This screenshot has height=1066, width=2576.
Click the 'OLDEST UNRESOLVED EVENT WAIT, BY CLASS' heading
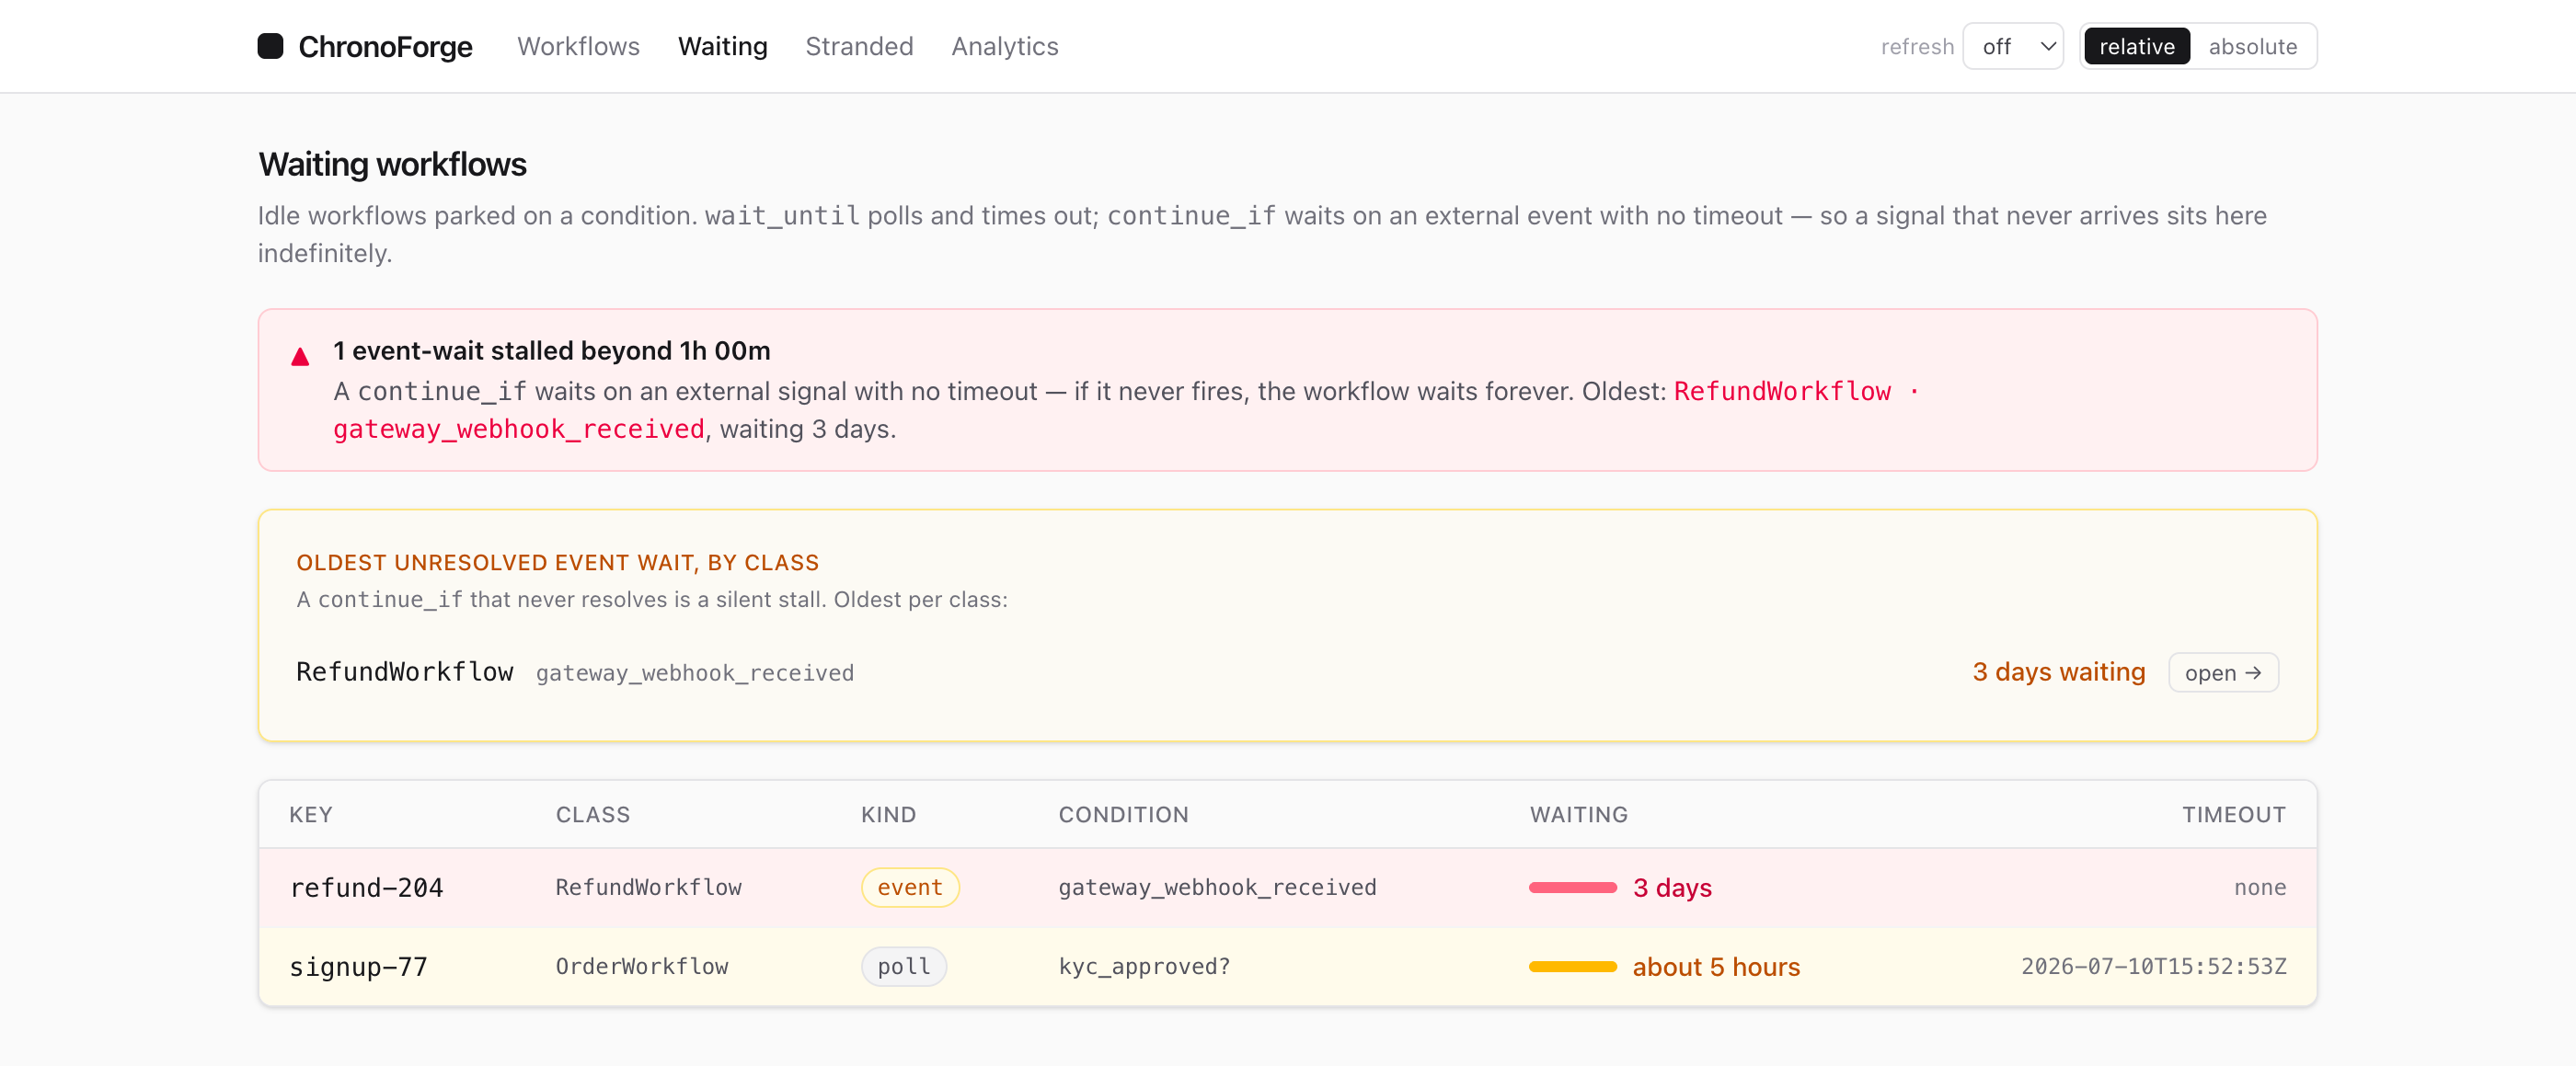[x=557, y=562]
